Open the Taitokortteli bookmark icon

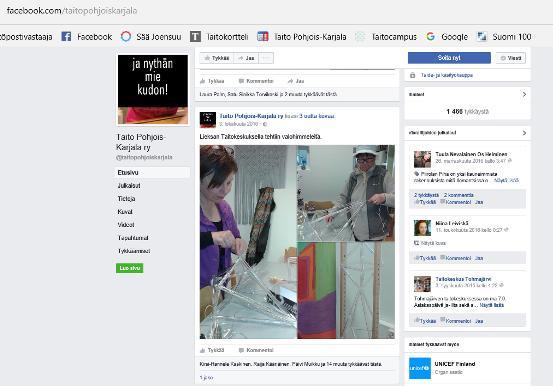tap(195, 36)
